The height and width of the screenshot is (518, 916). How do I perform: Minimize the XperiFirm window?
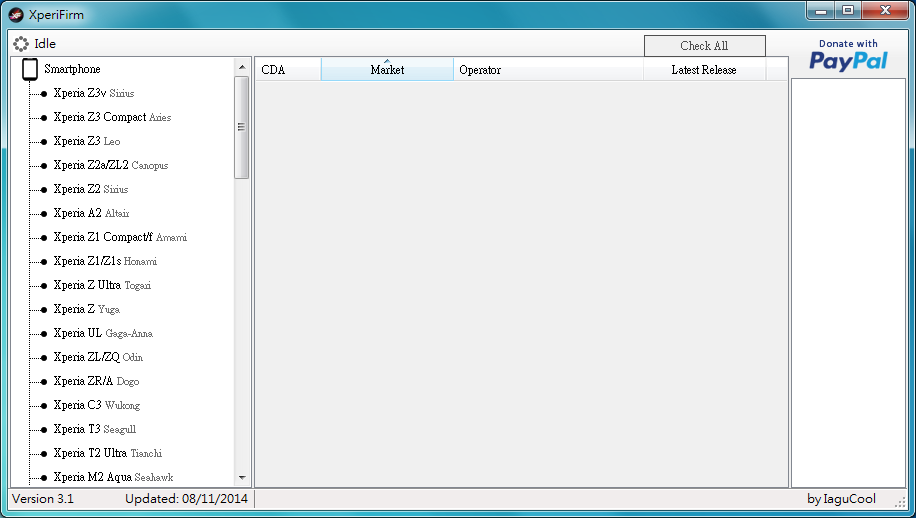click(821, 11)
